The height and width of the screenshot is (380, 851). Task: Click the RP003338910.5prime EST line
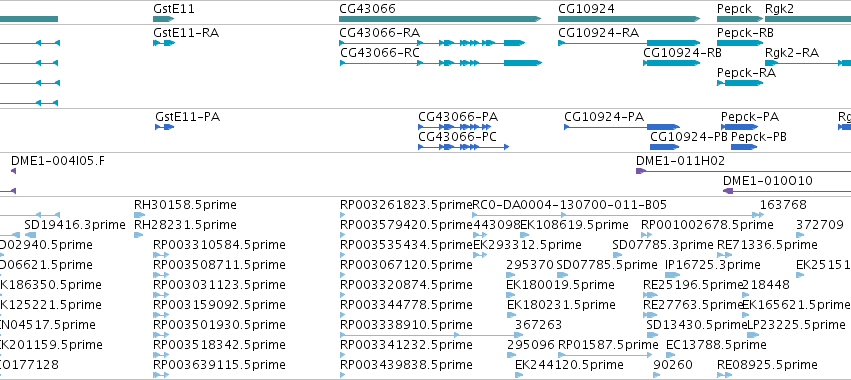[430, 335]
